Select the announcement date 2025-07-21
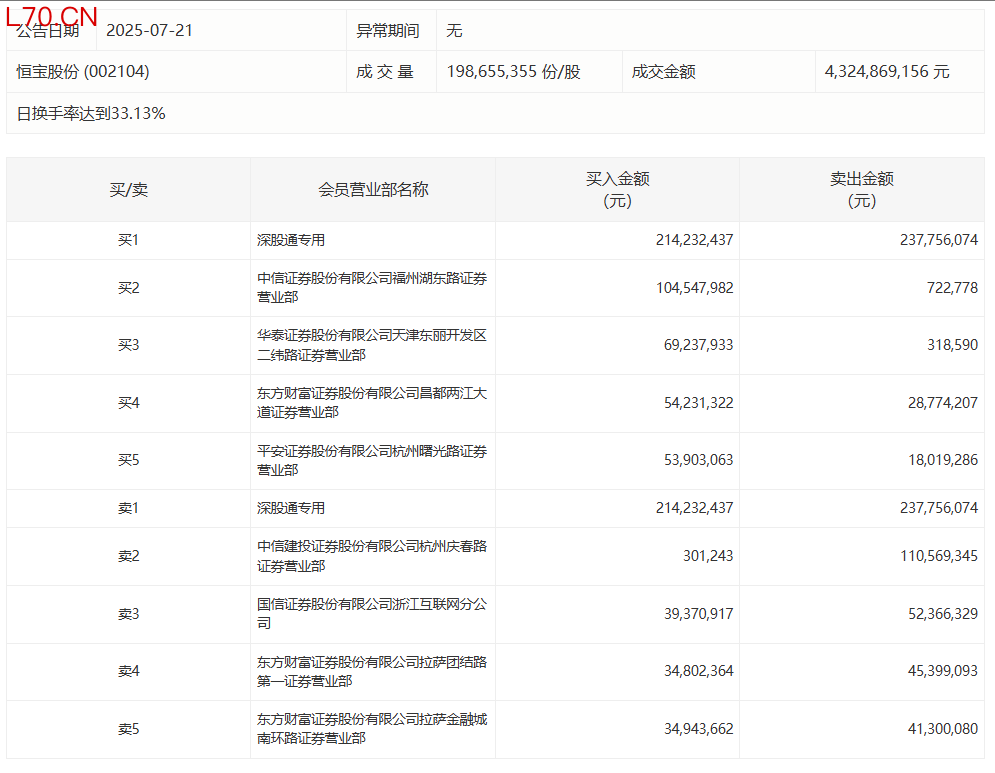The height and width of the screenshot is (773, 995). coord(149,31)
